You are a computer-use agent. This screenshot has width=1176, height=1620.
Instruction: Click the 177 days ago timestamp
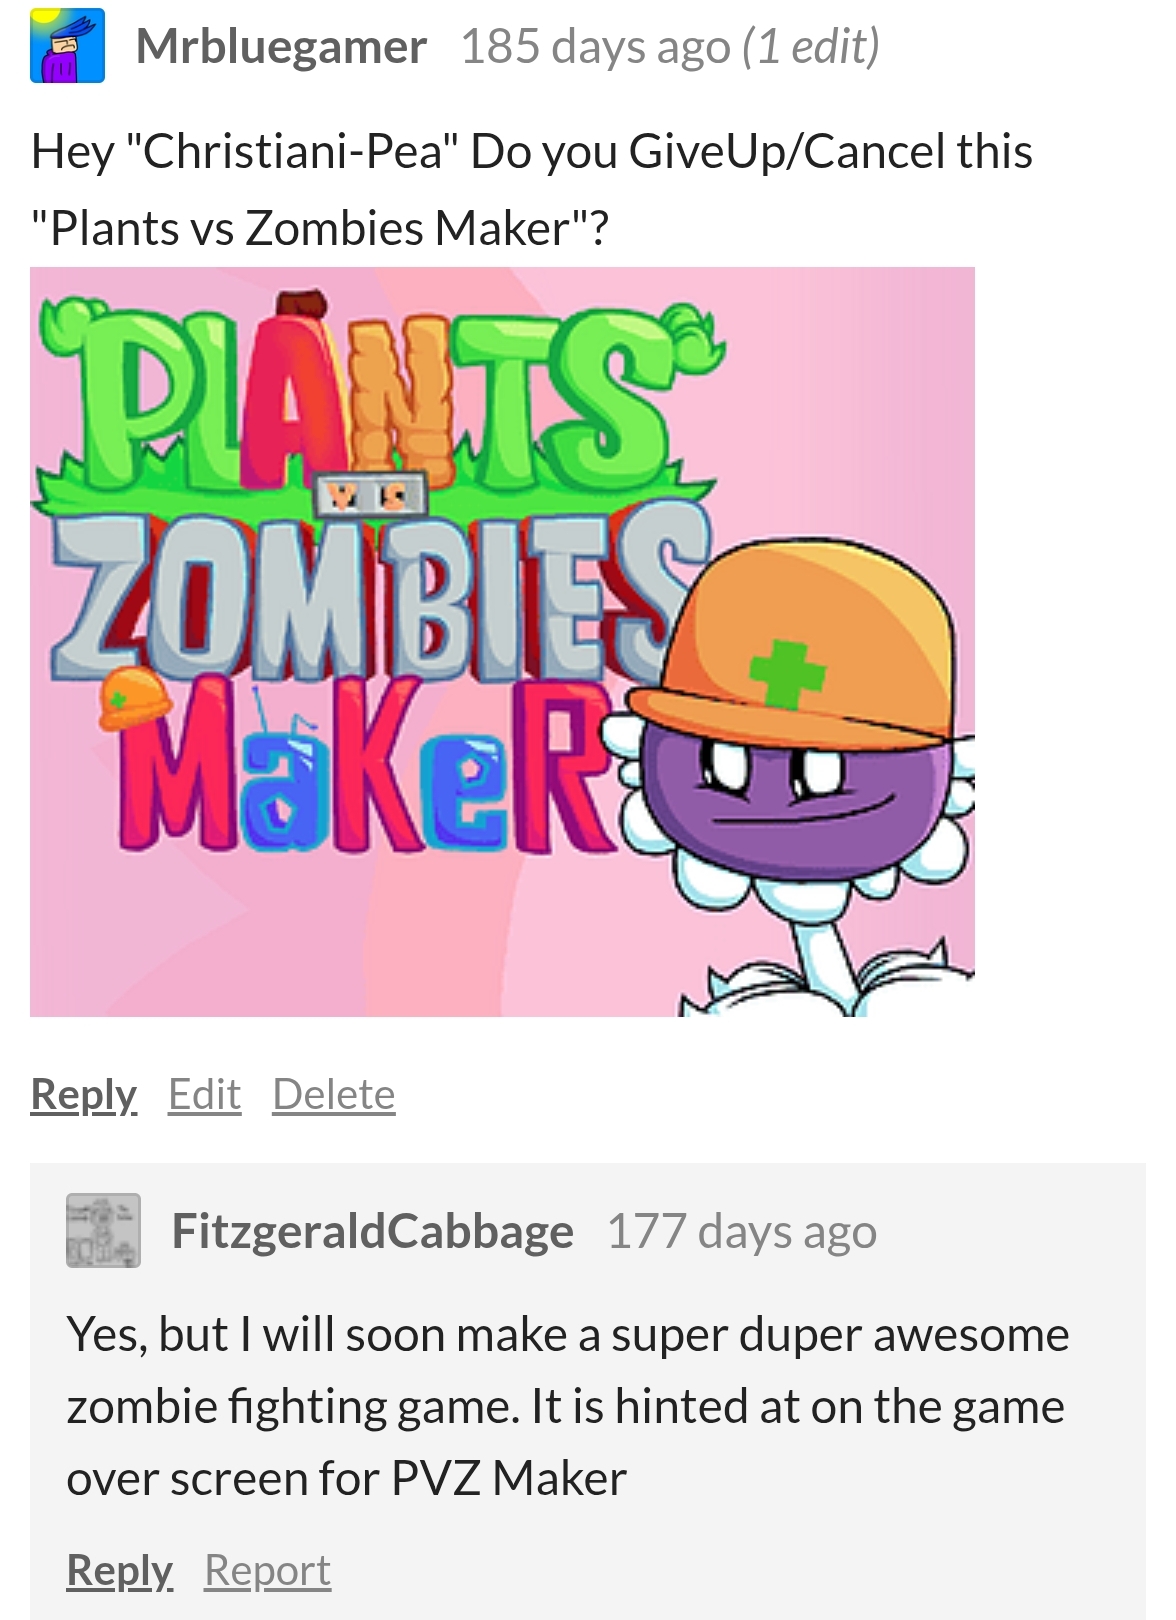point(742,1231)
